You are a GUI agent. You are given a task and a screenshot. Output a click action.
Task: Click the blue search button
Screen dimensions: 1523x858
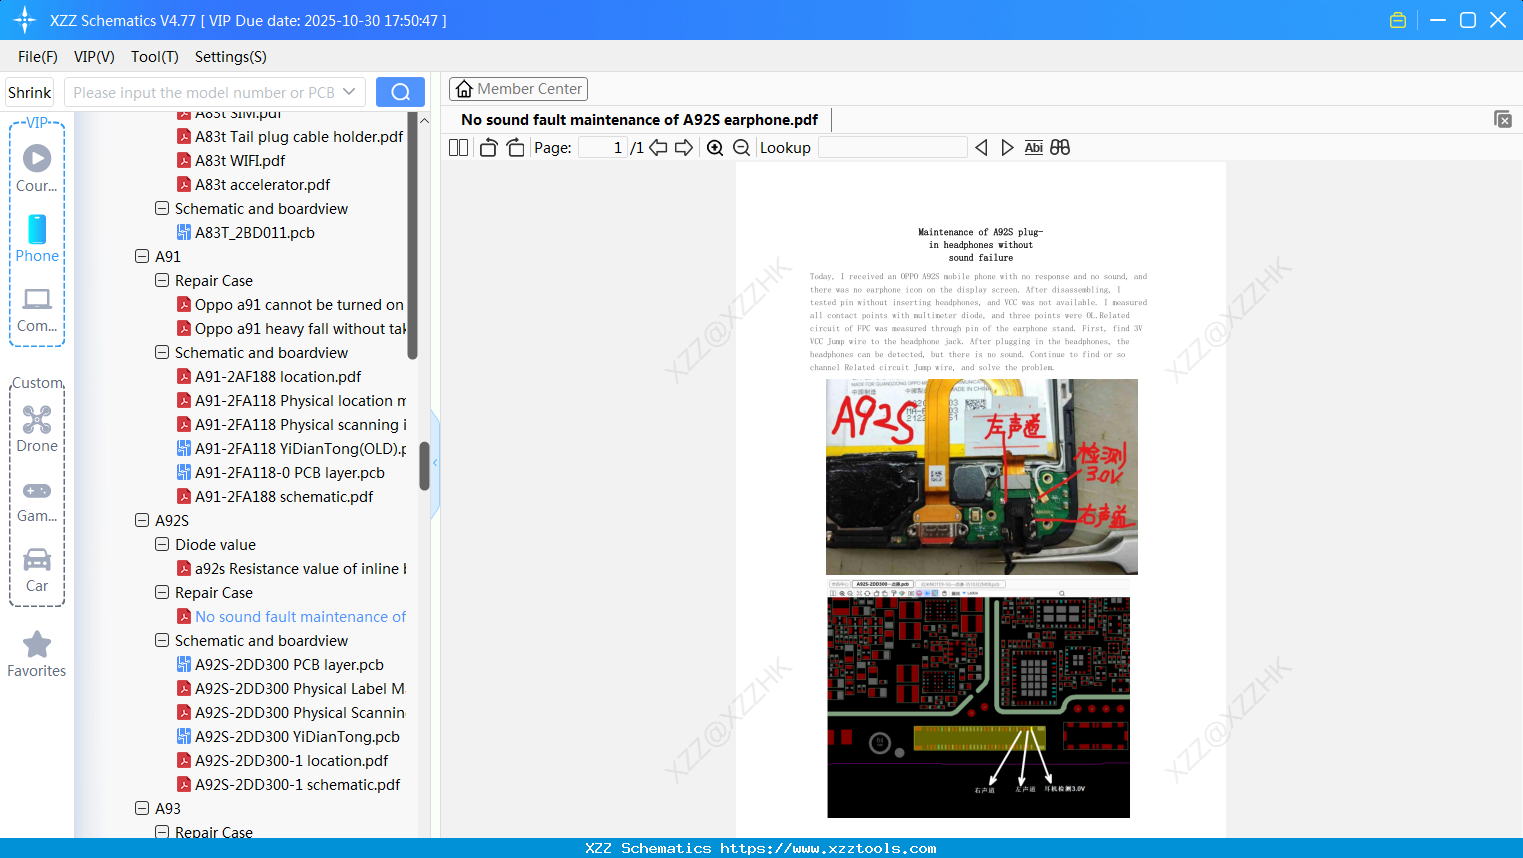(x=400, y=92)
